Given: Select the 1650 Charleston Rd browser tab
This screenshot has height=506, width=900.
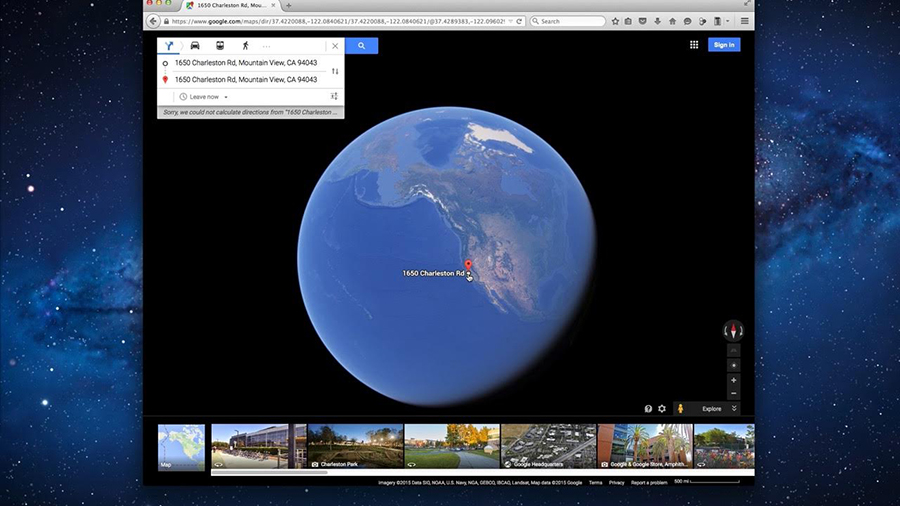Looking at the screenshot, I should [231, 5].
